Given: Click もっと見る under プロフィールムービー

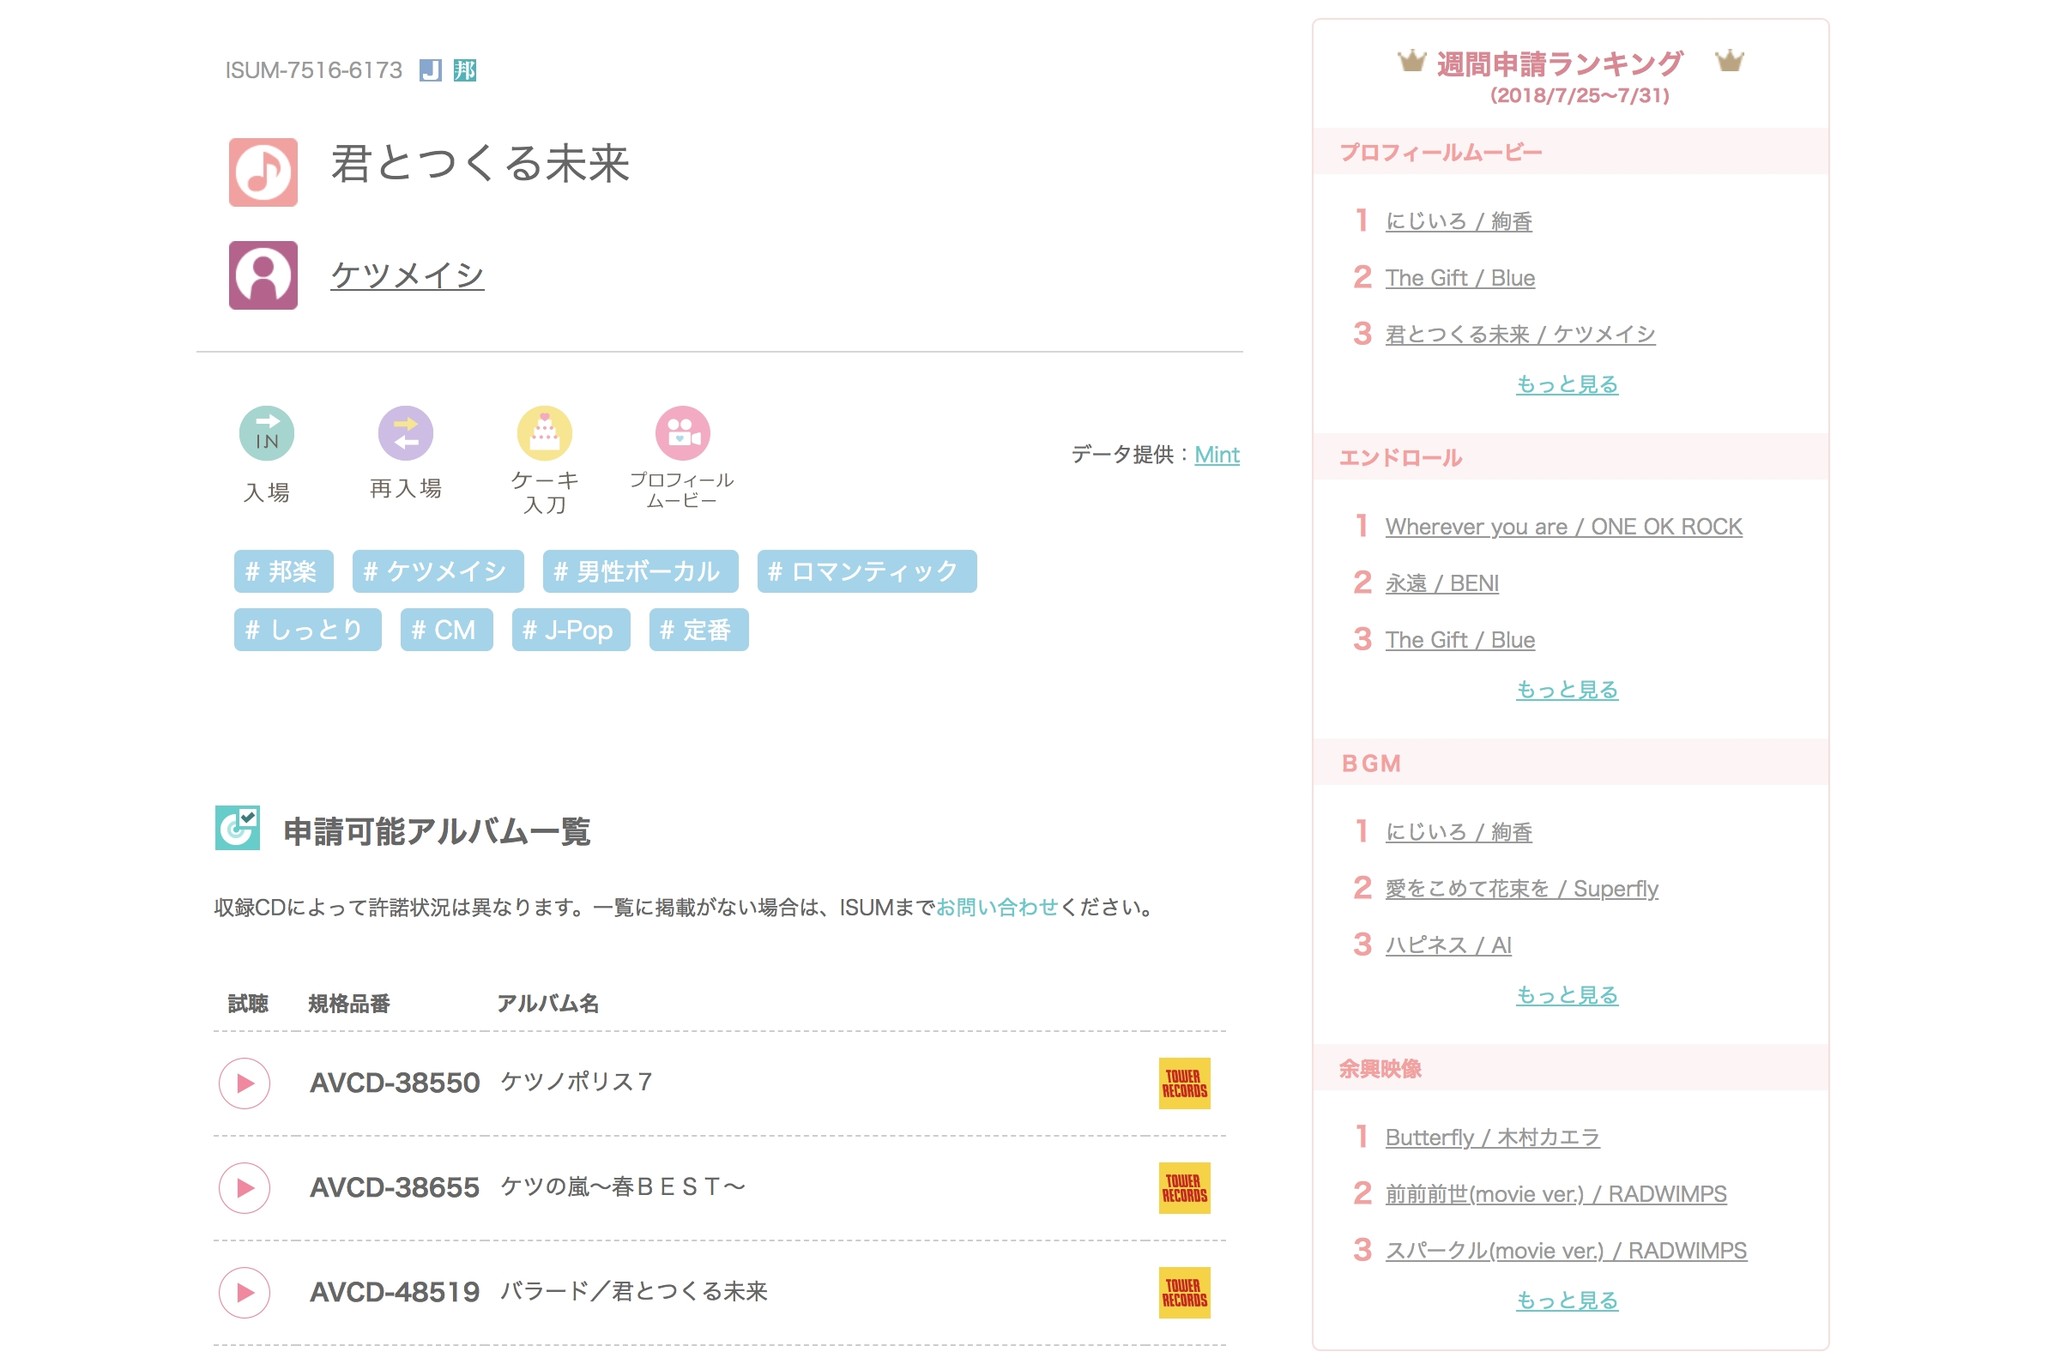Looking at the screenshot, I should point(1566,384).
